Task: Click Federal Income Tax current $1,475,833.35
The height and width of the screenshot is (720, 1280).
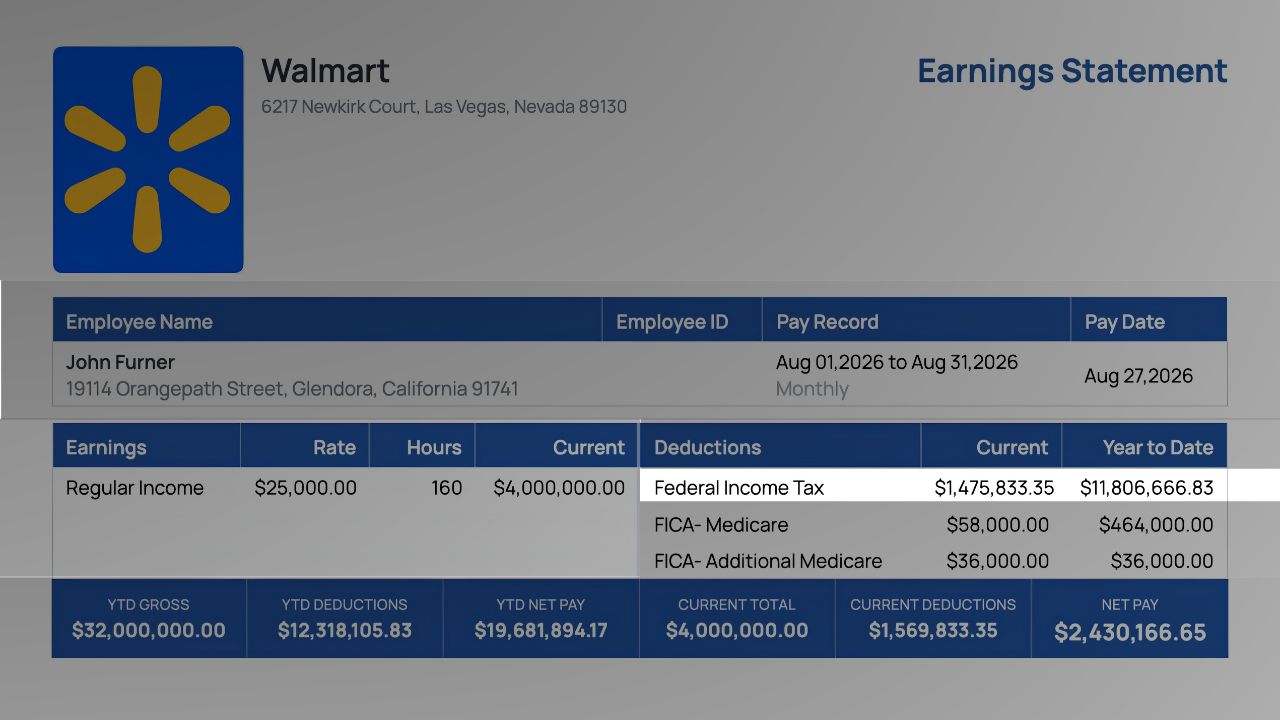Action: (x=994, y=488)
